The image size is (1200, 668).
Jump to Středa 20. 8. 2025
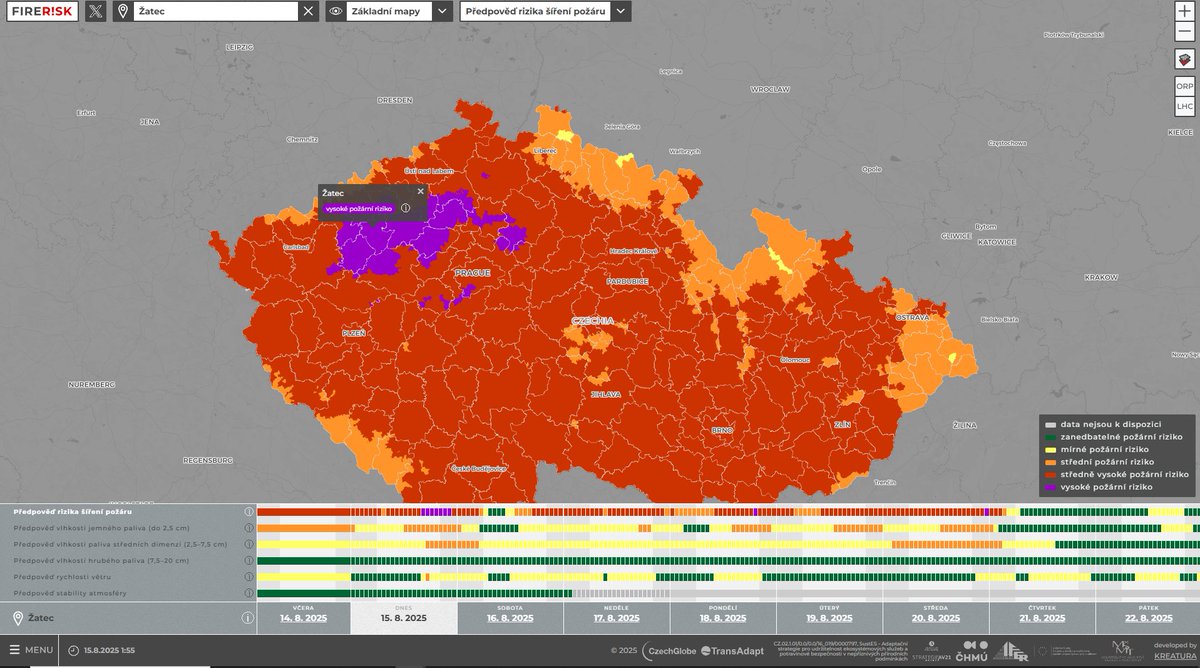click(x=936, y=617)
